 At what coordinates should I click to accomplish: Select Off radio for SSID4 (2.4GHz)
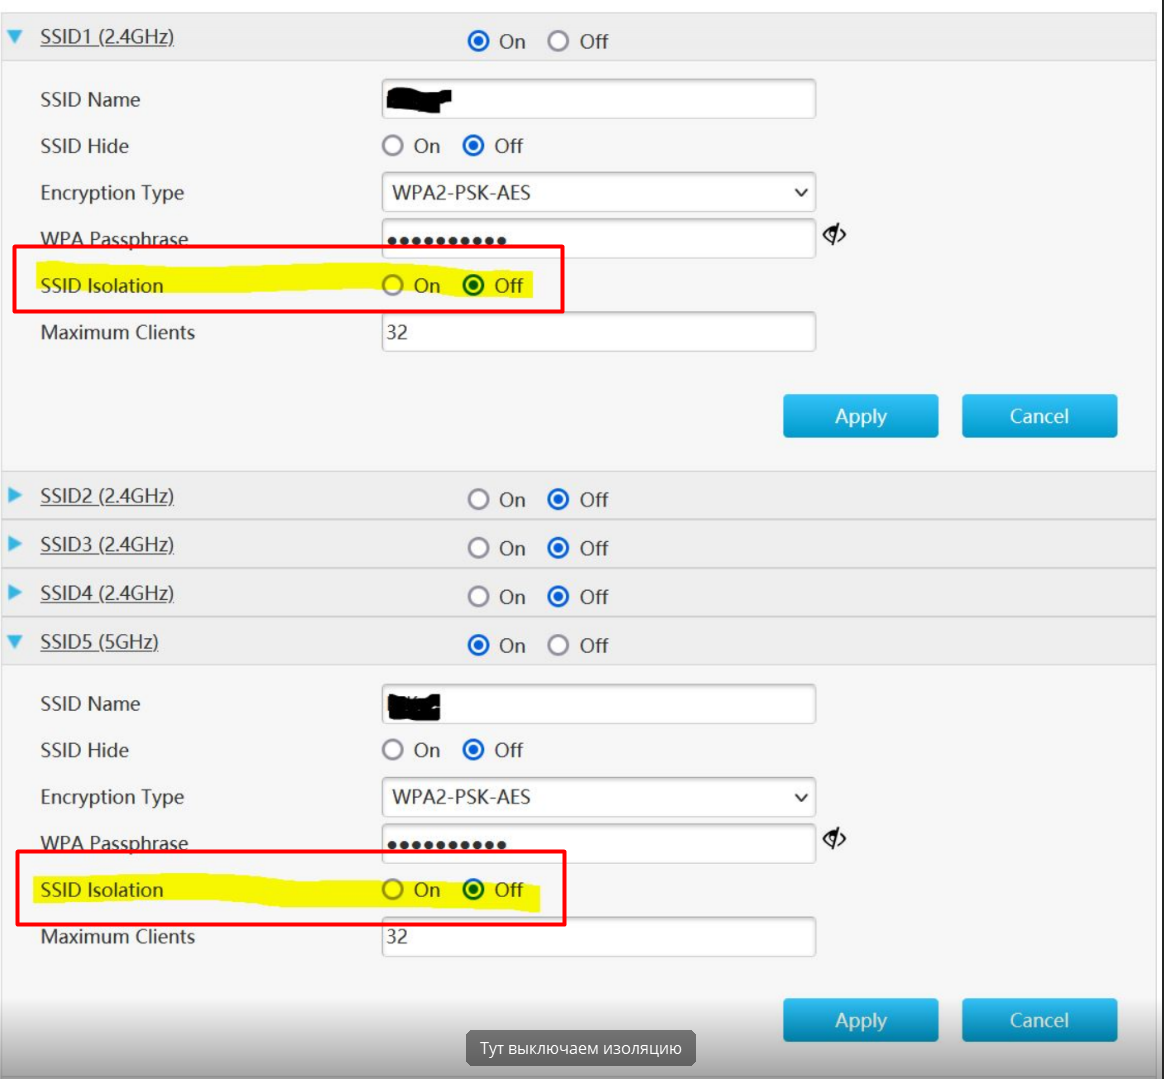click(x=558, y=596)
